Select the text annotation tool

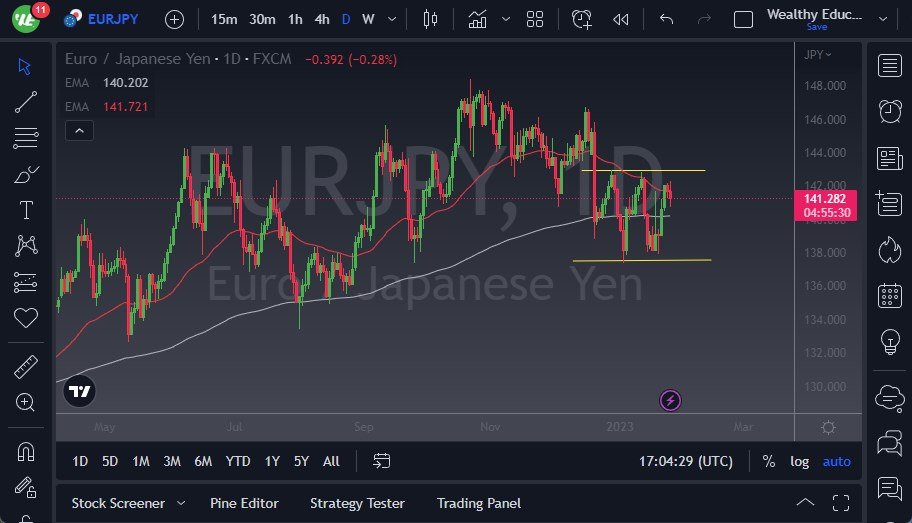(26, 210)
